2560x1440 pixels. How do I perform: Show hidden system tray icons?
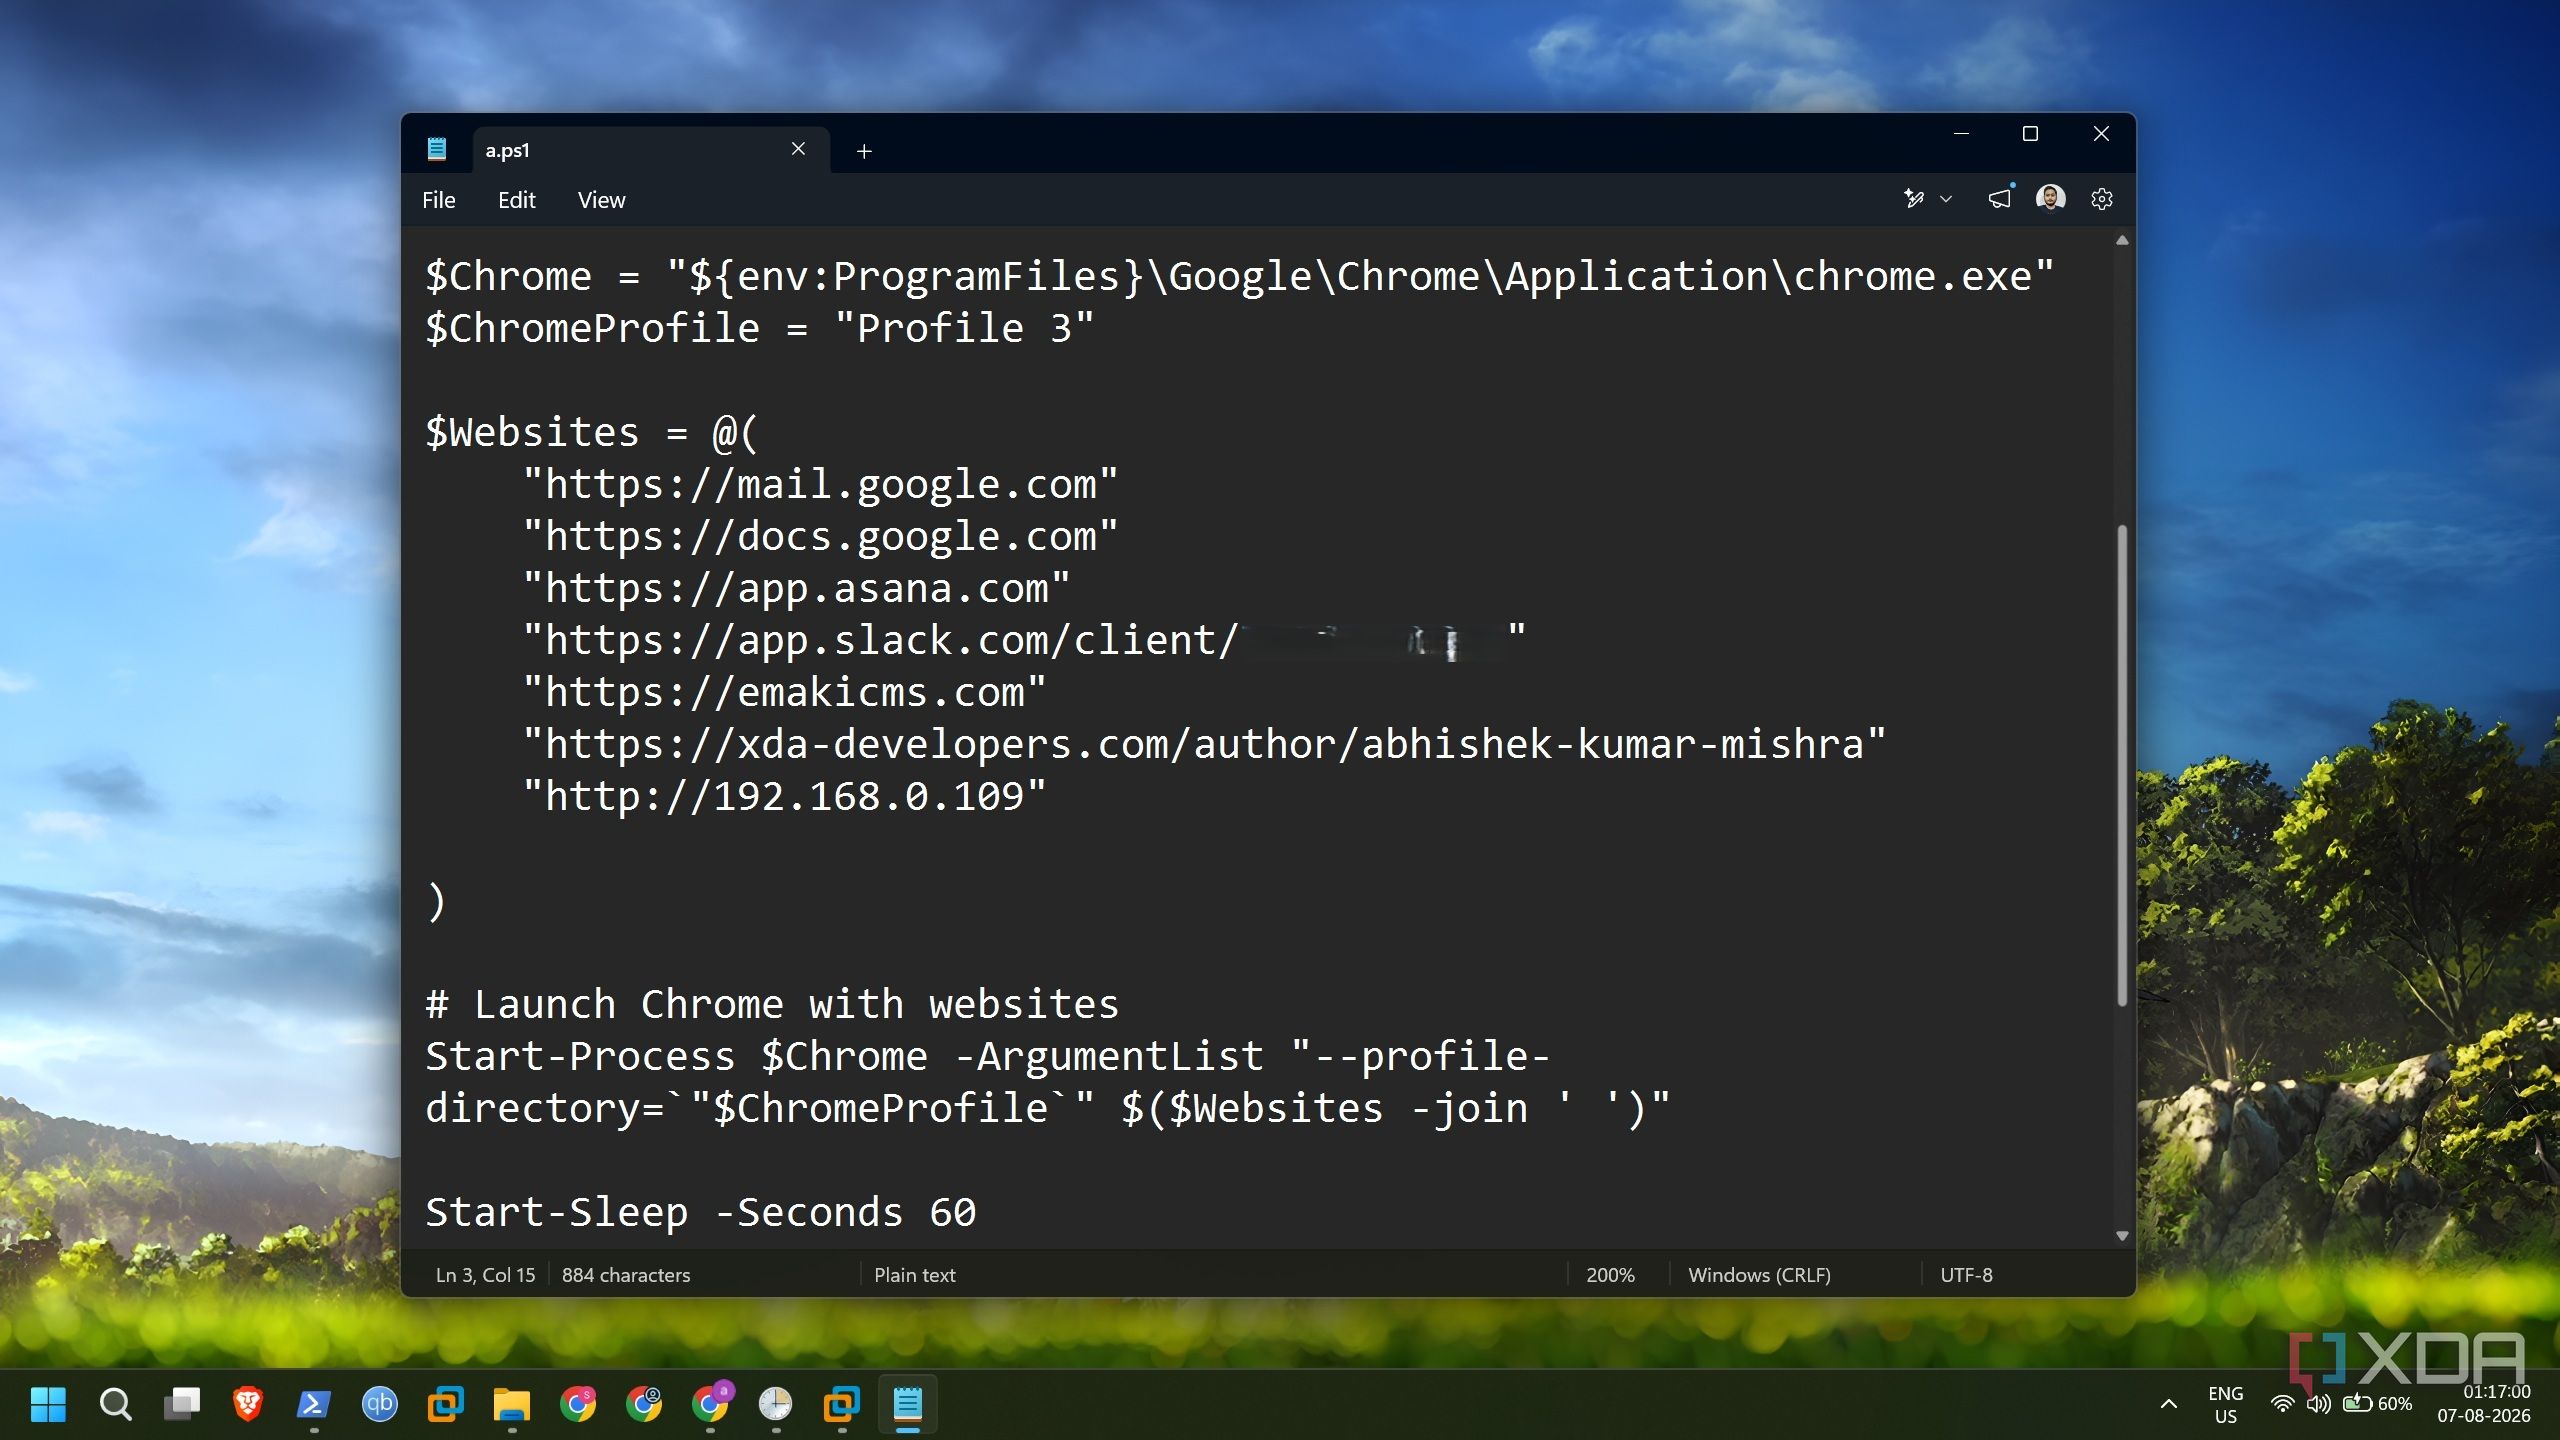(x=2169, y=1404)
